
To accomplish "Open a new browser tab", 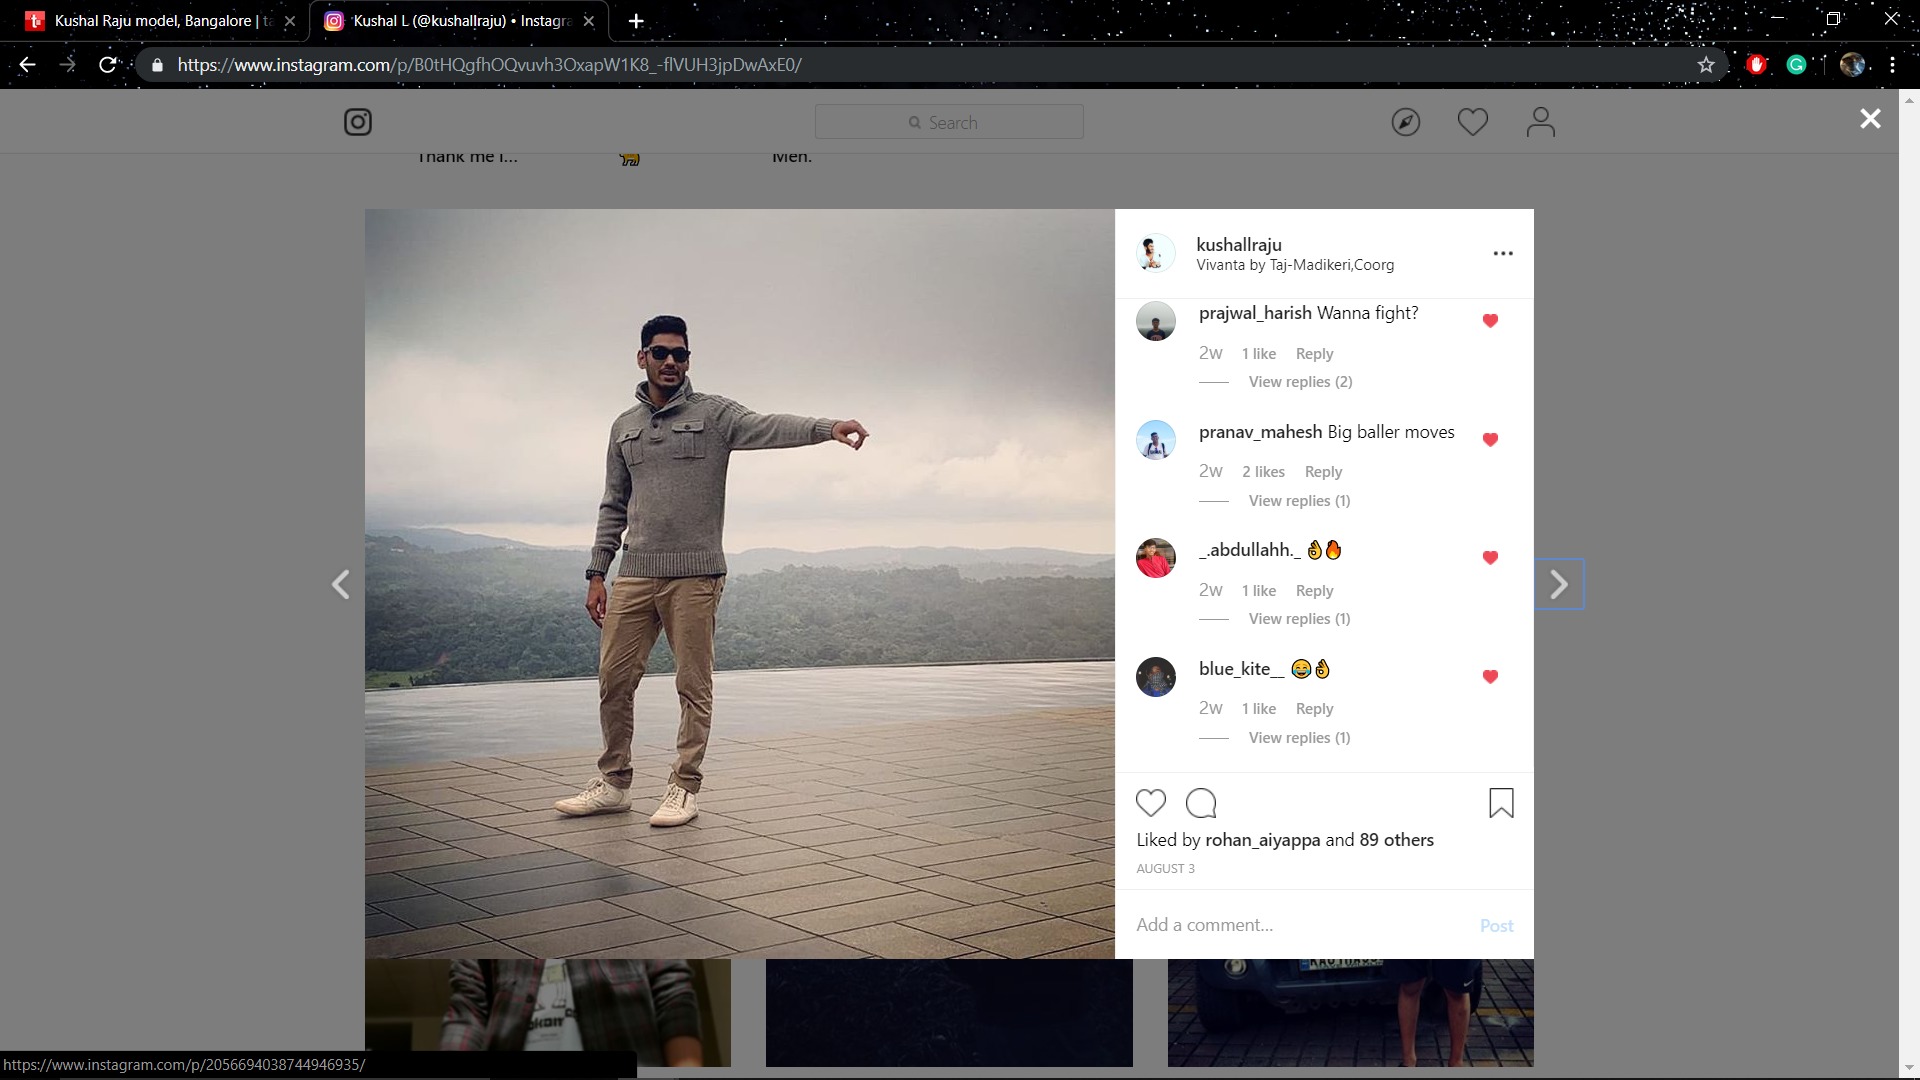I will (x=636, y=21).
